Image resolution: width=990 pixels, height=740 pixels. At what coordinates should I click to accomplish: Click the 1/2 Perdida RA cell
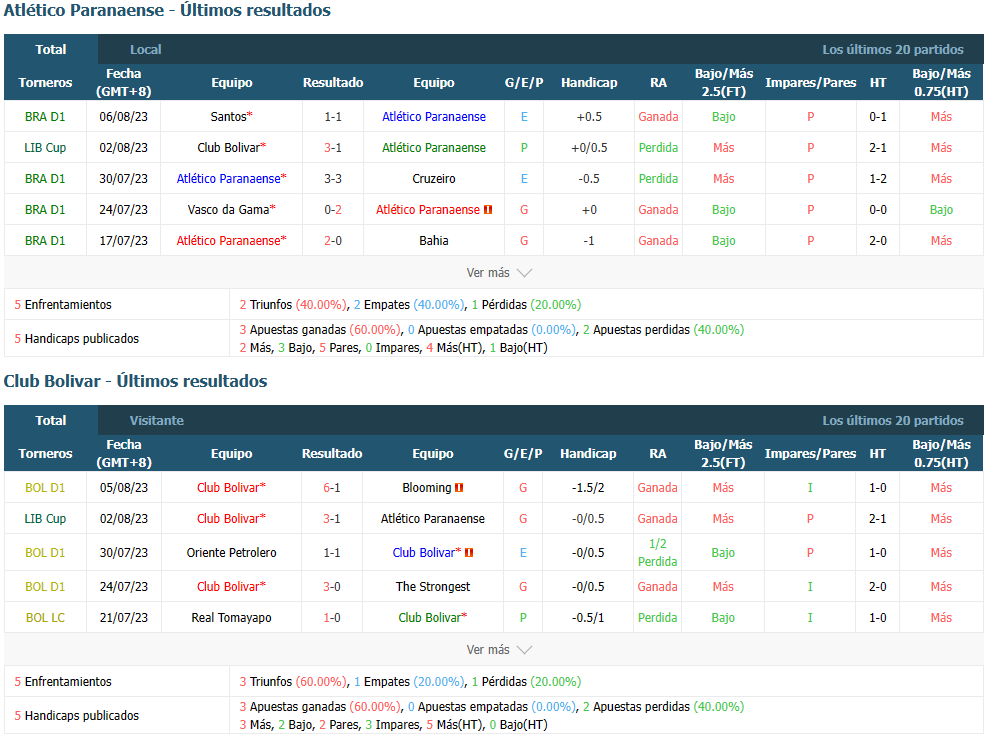point(657,552)
